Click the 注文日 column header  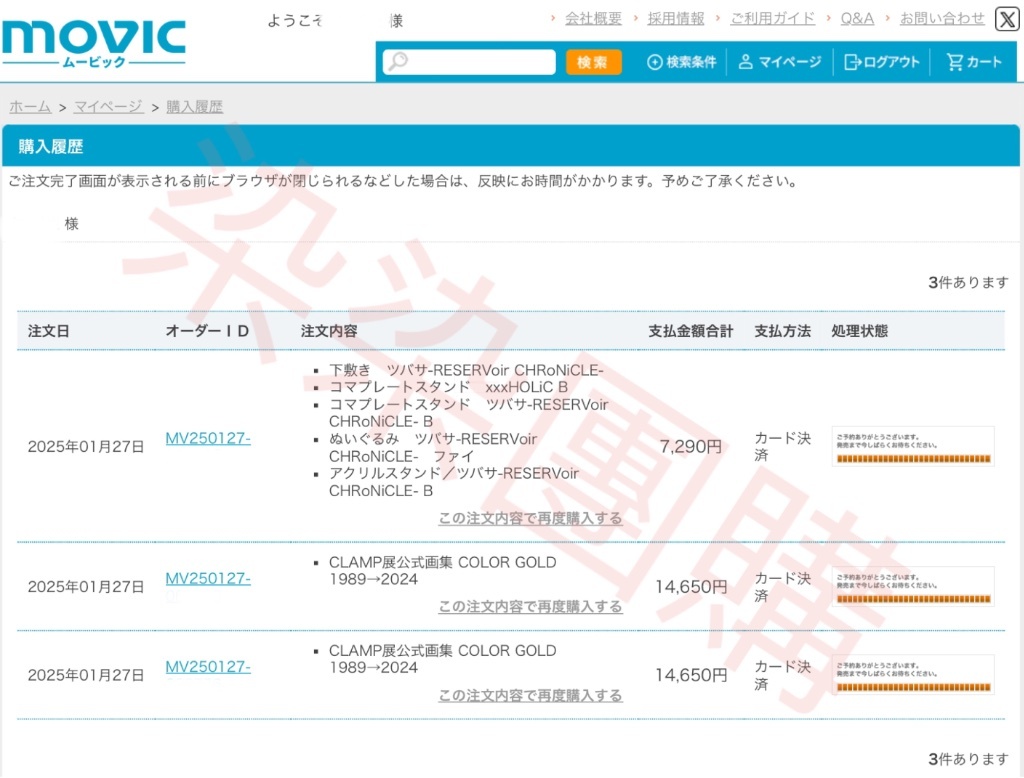(48, 331)
